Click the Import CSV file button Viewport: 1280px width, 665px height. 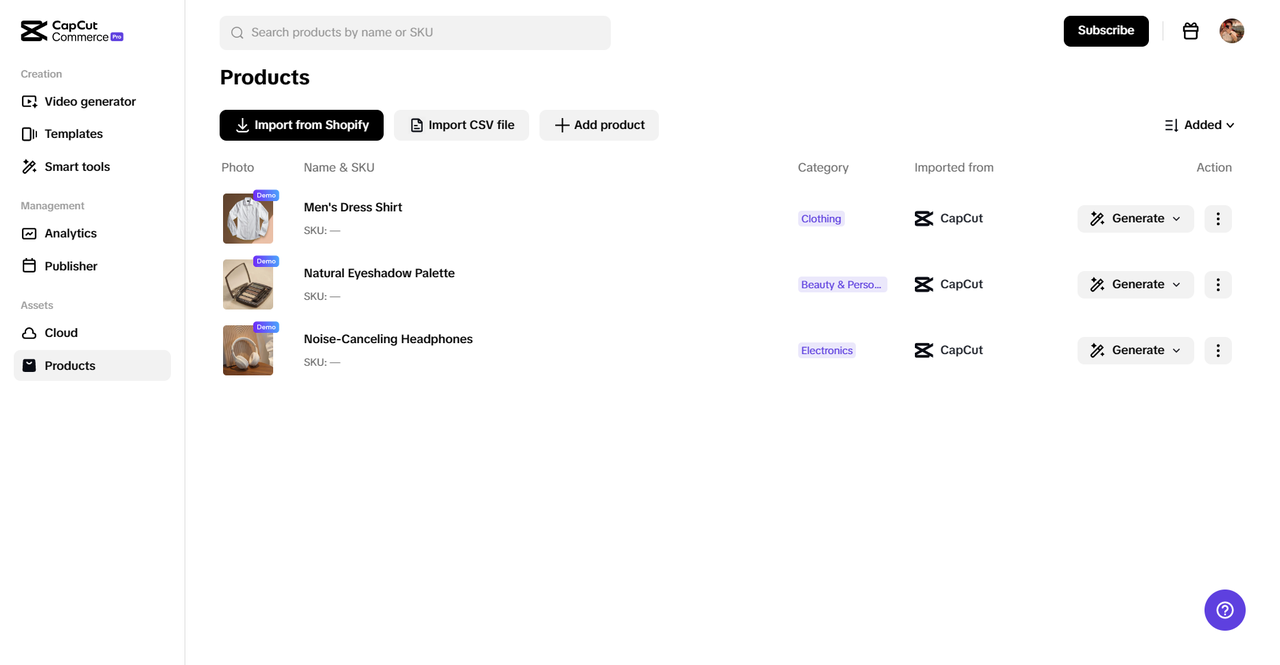(x=461, y=125)
